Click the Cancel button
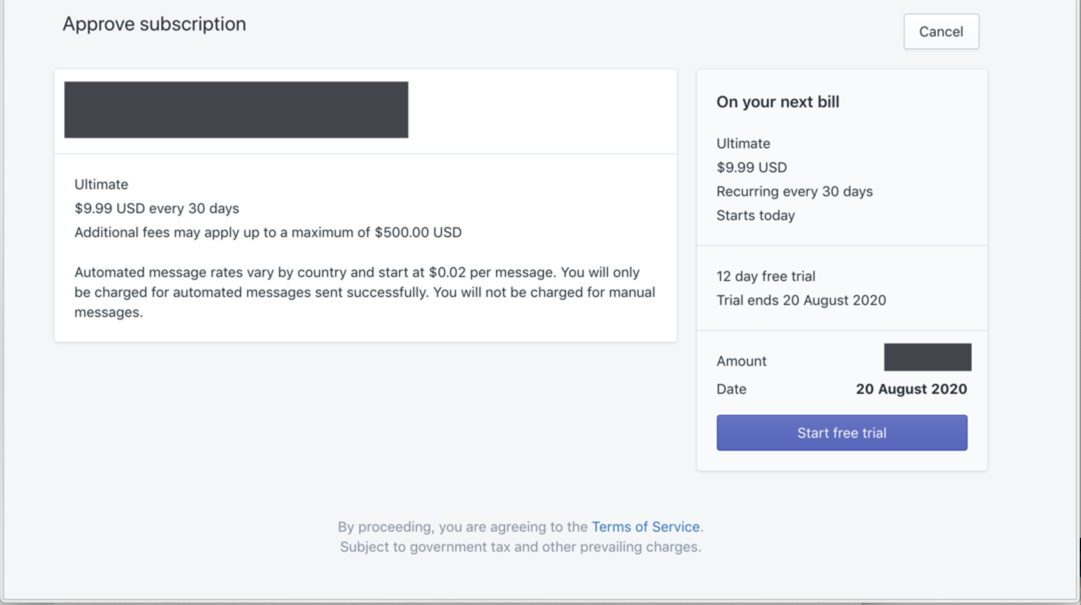 [941, 32]
